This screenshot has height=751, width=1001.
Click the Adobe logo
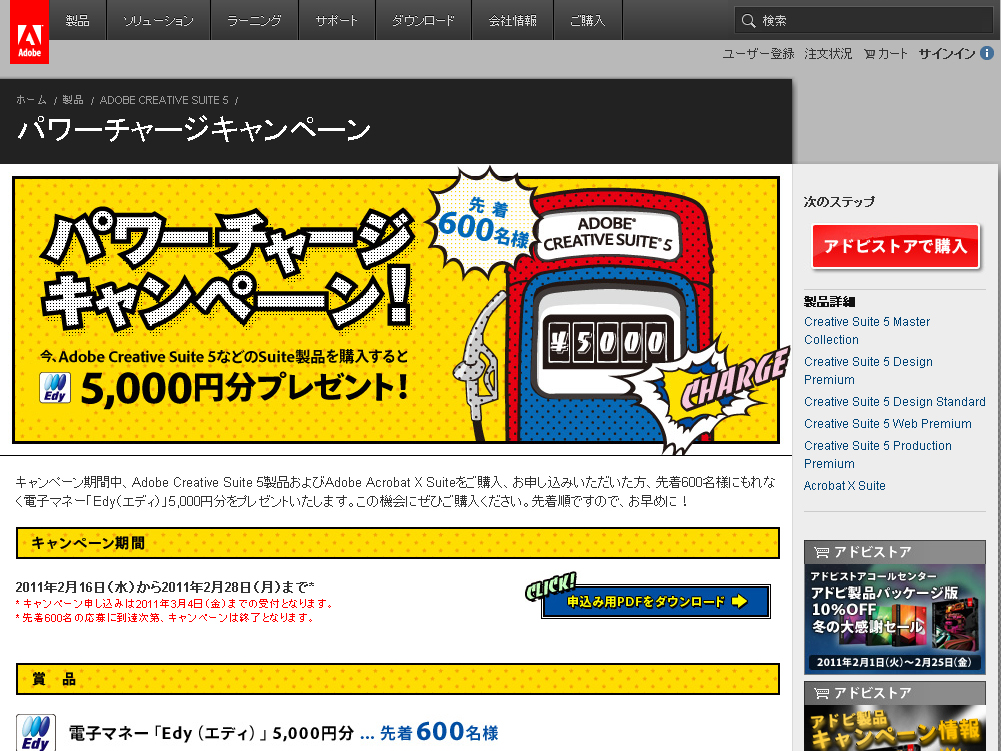click(x=29, y=32)
